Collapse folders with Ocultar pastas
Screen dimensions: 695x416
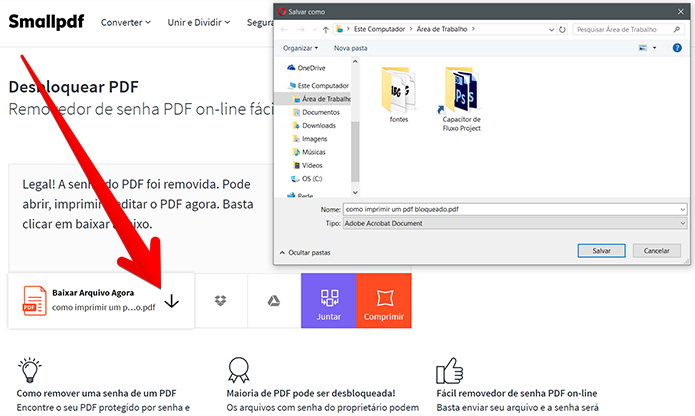(x=305, y=253)
